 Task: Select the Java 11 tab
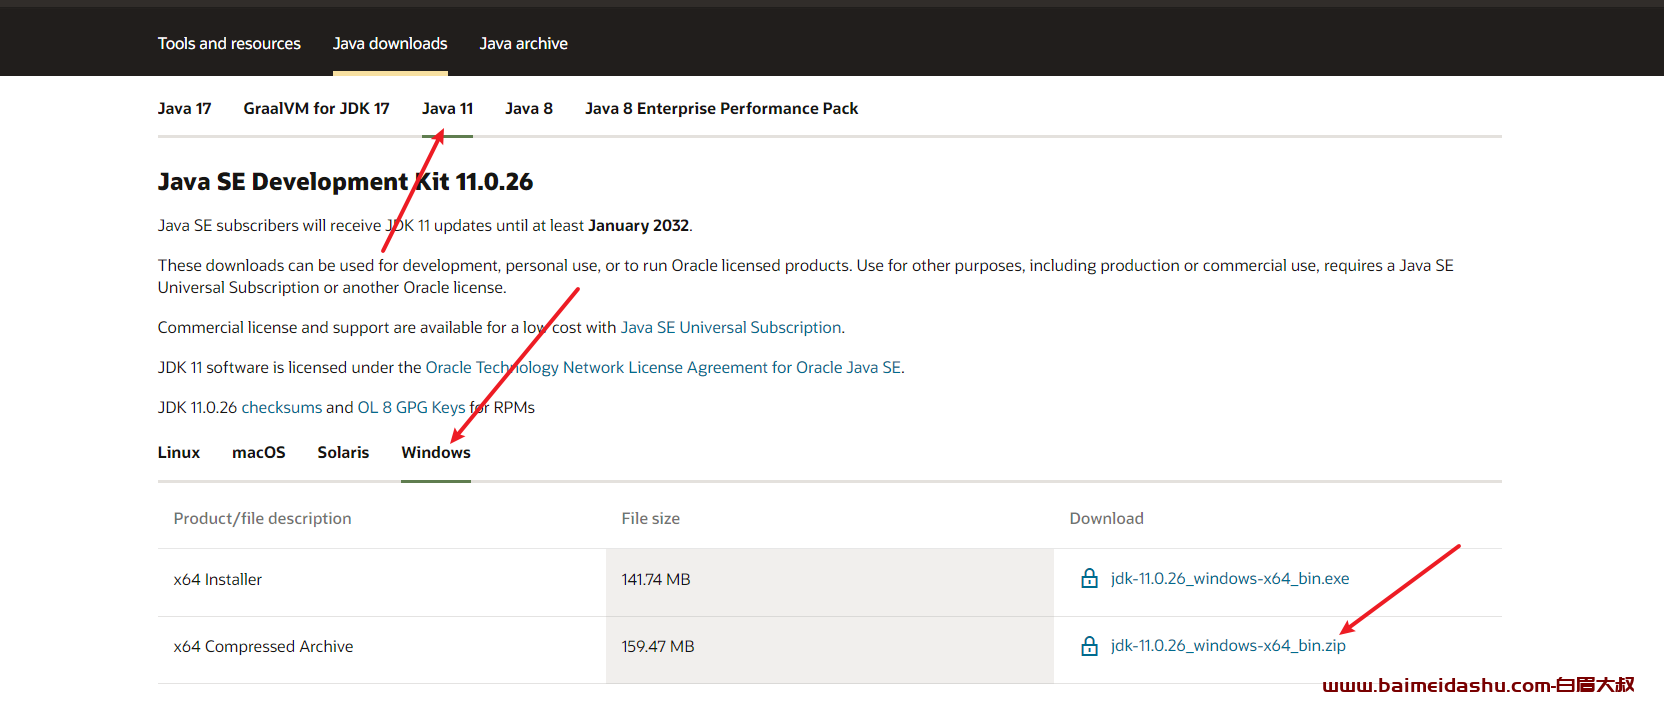tap(447, 108)
